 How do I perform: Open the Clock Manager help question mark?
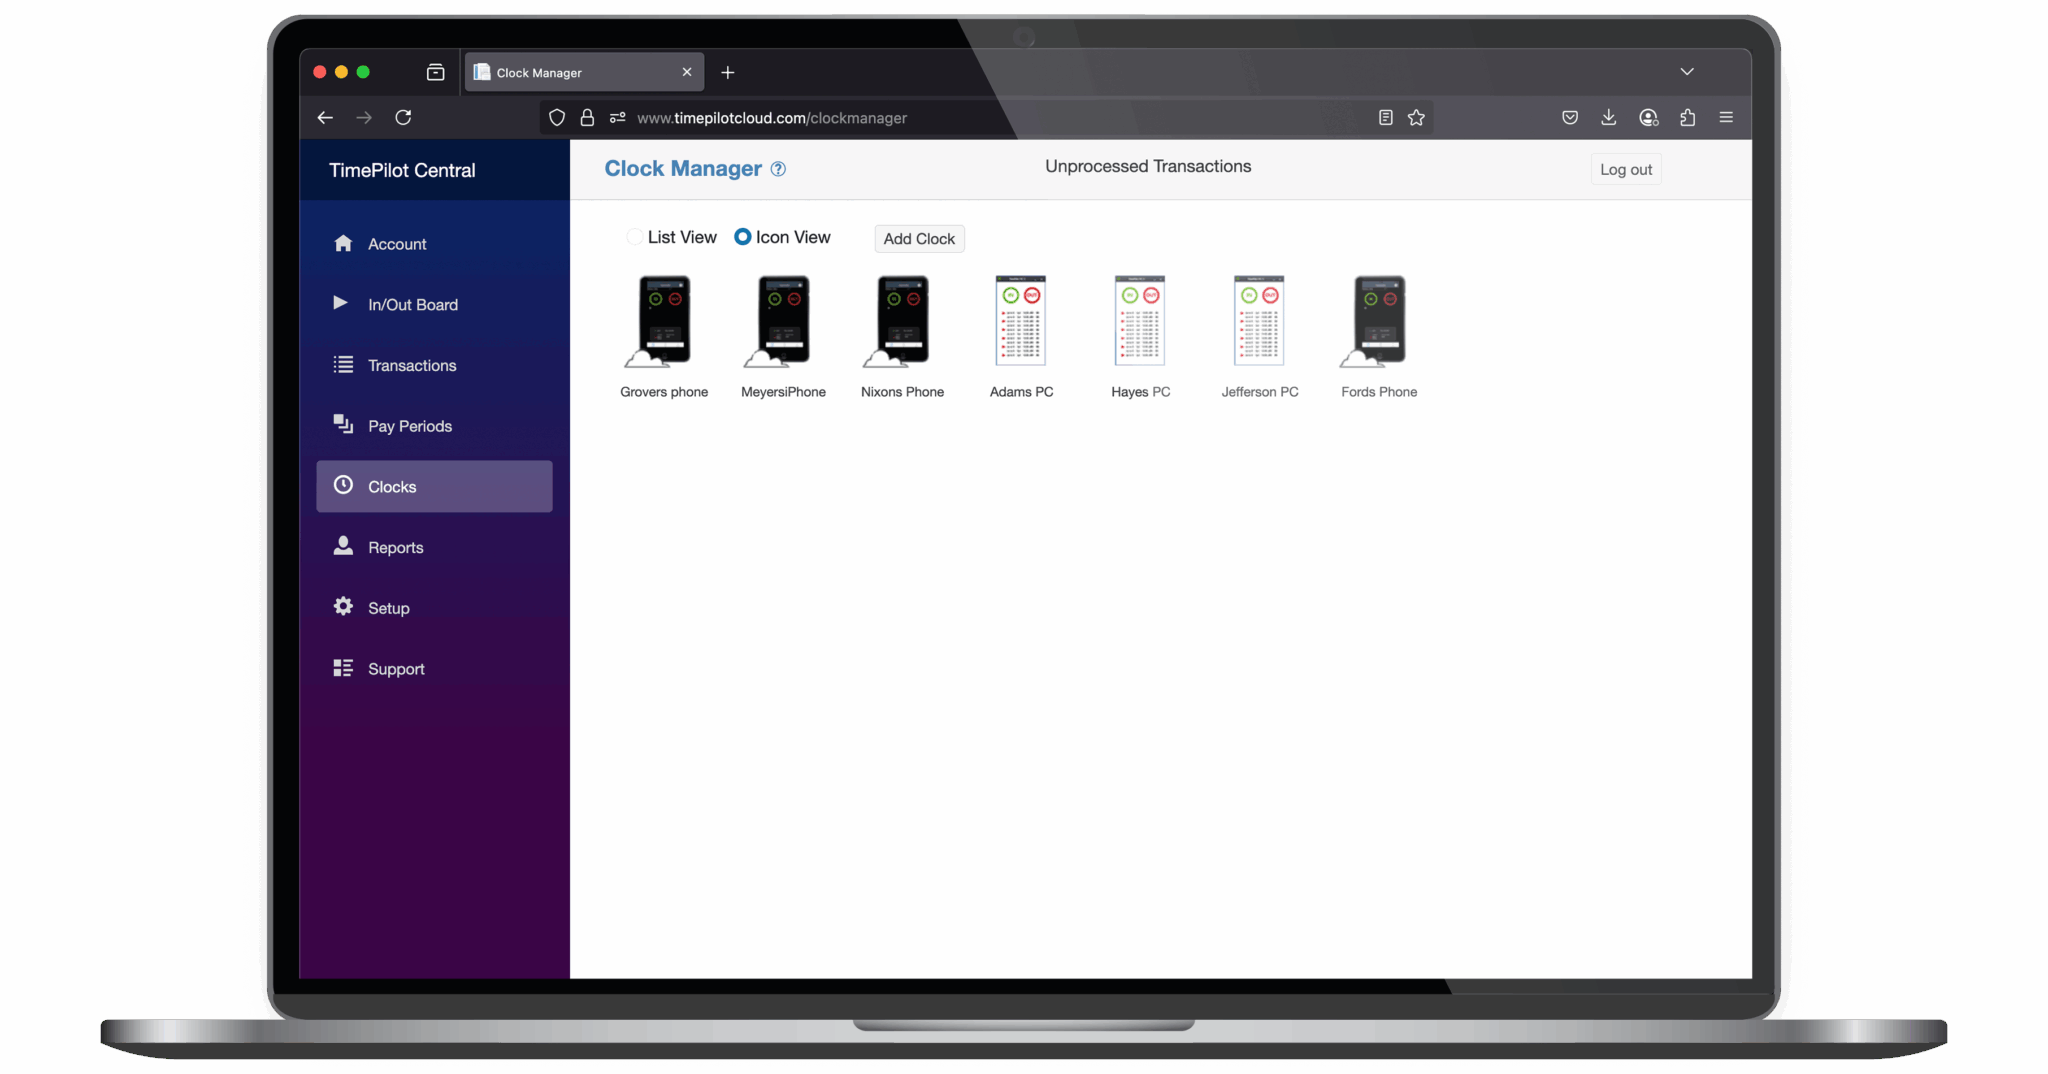(x=778, y=168)
